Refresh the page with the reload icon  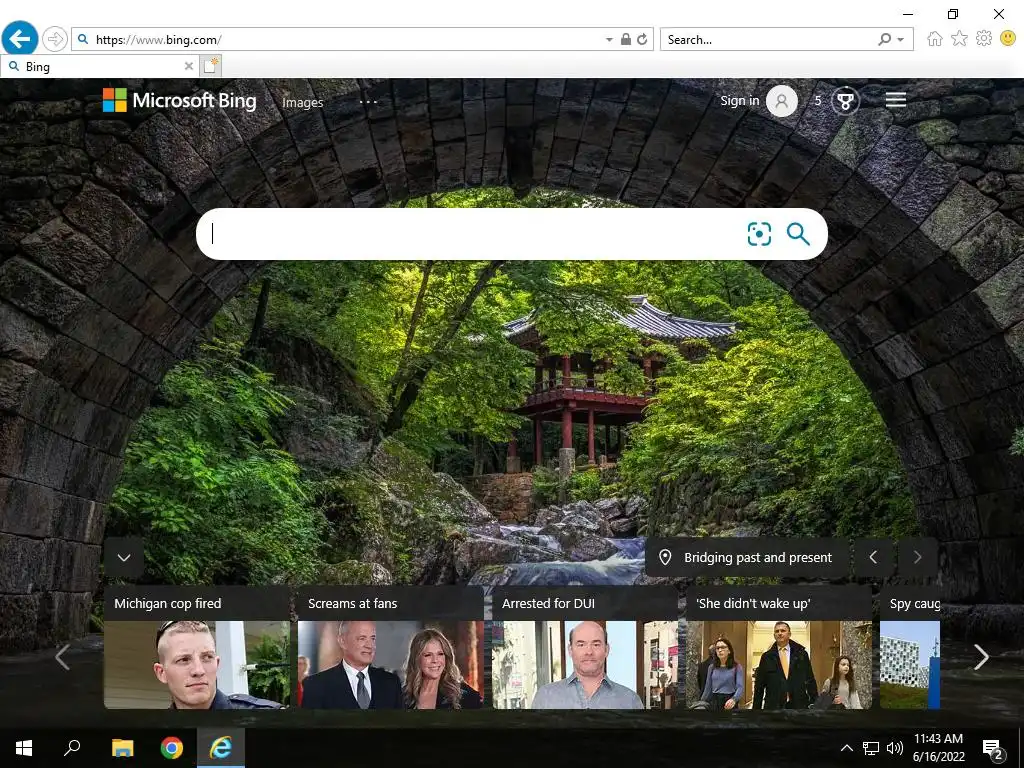pos(643,39)
